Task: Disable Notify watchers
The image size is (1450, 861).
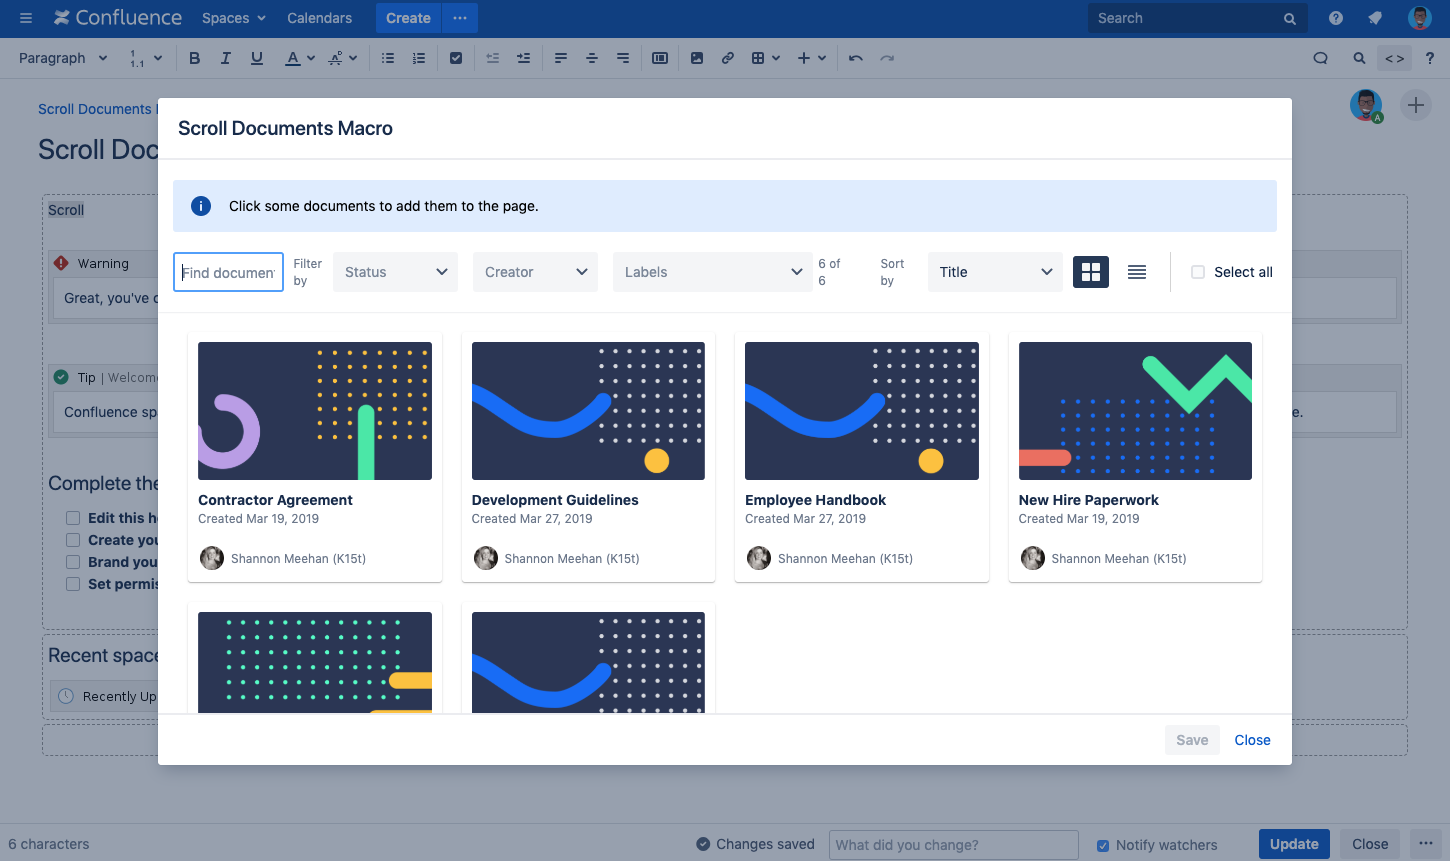Action: (1102, 844)
